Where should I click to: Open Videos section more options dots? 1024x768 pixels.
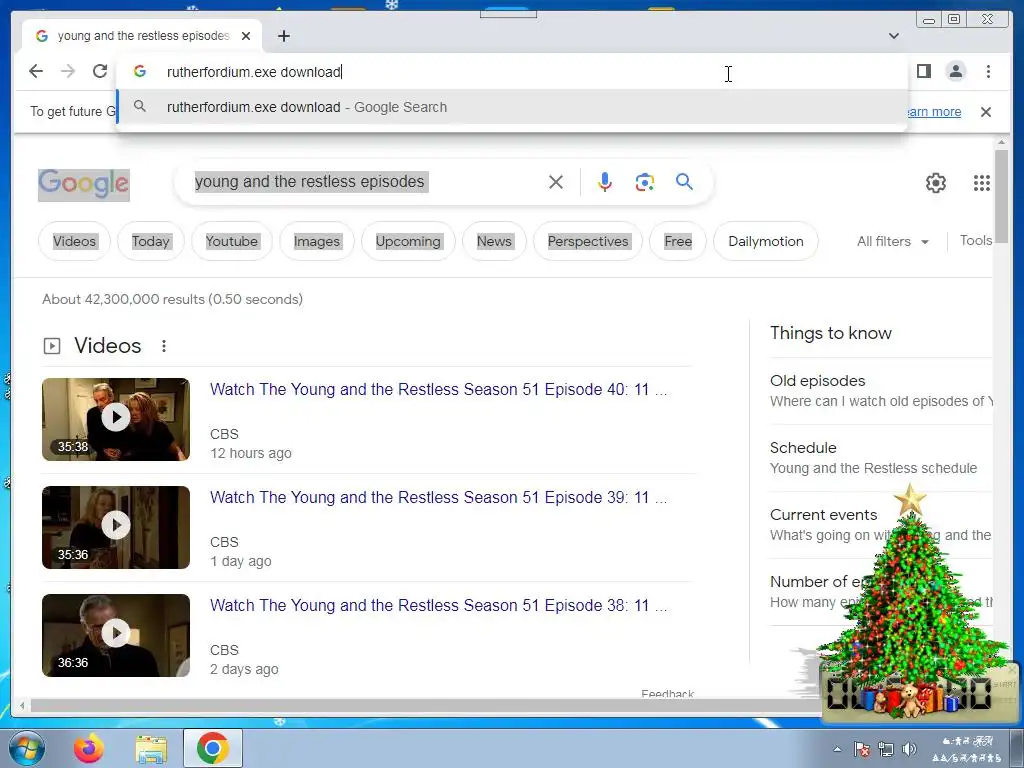(164, 345)
